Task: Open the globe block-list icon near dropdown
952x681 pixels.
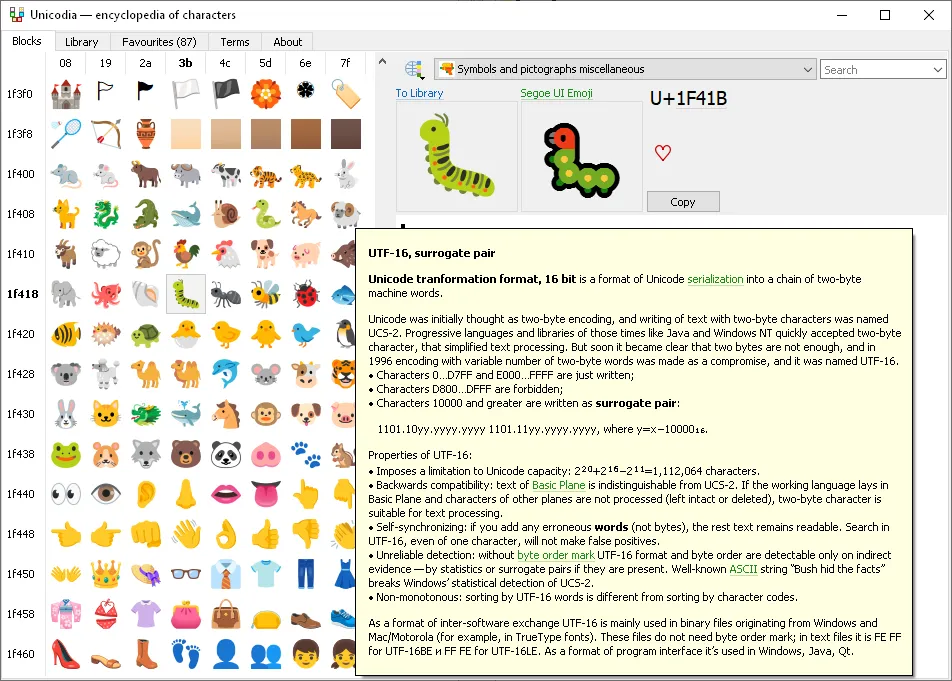Action: point(415,69)
